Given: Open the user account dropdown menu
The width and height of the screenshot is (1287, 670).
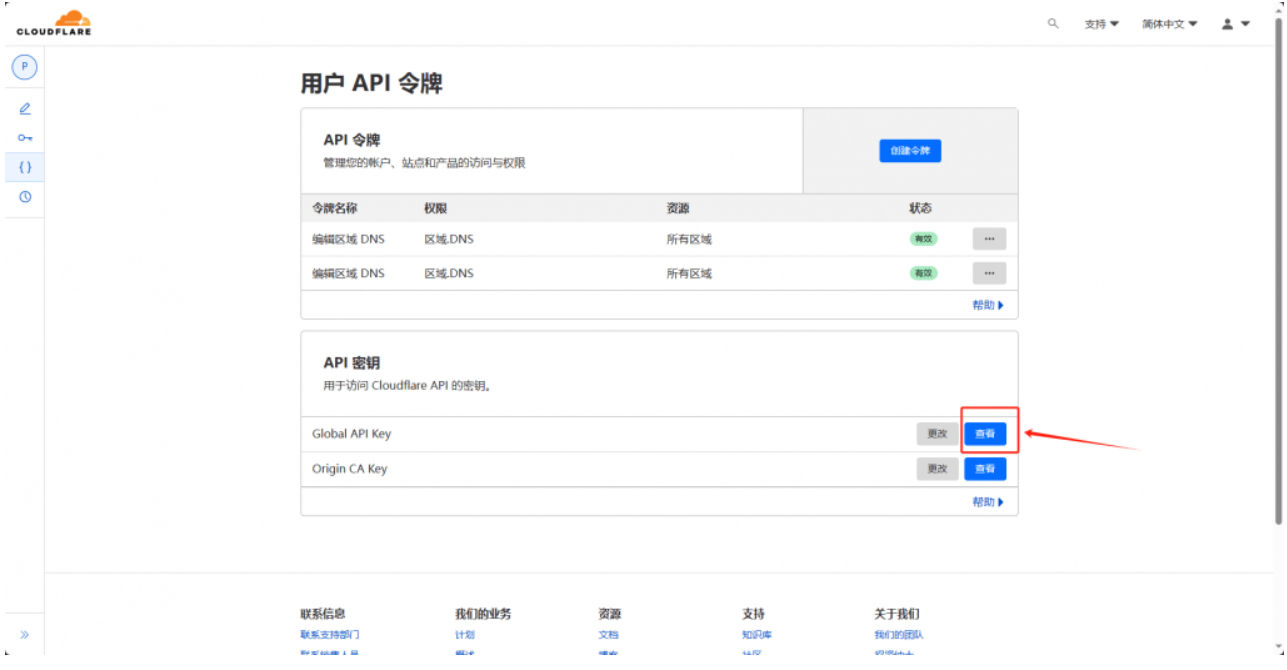Looking at the screenshot, I should (x=1236, y=24).
